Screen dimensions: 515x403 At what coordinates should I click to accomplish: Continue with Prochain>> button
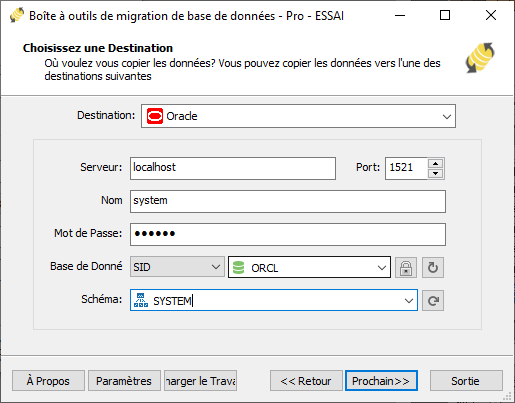click(x=381, y=380)
